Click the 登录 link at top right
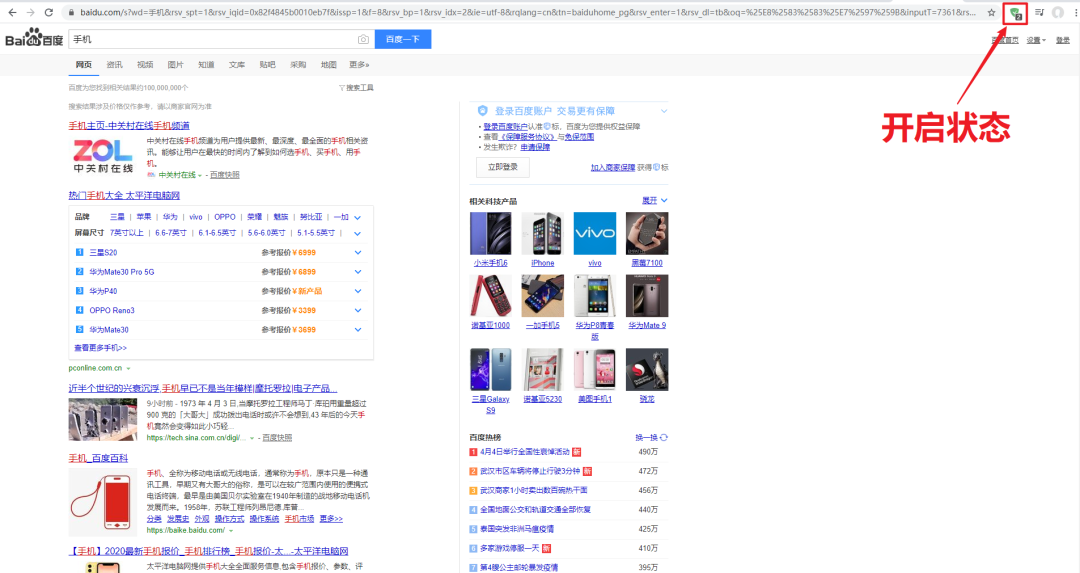 (x=1063, y=41)
